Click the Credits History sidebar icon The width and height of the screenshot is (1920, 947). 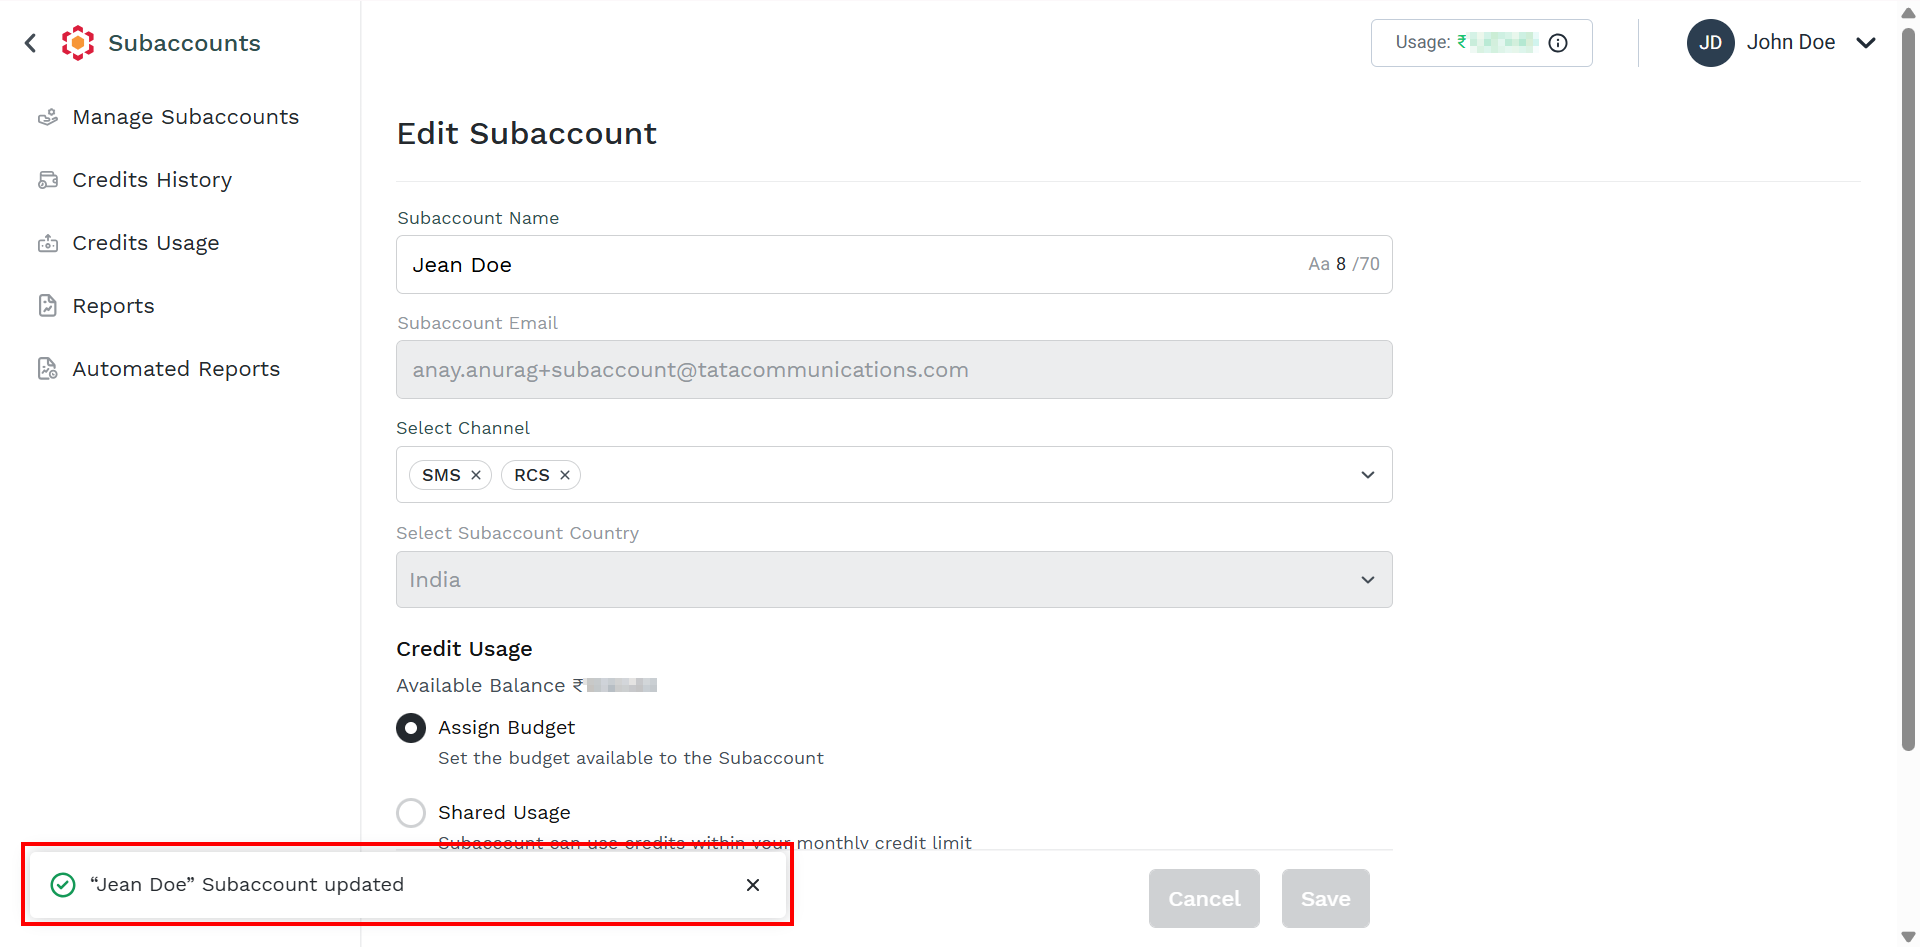[x=48, y=180]
